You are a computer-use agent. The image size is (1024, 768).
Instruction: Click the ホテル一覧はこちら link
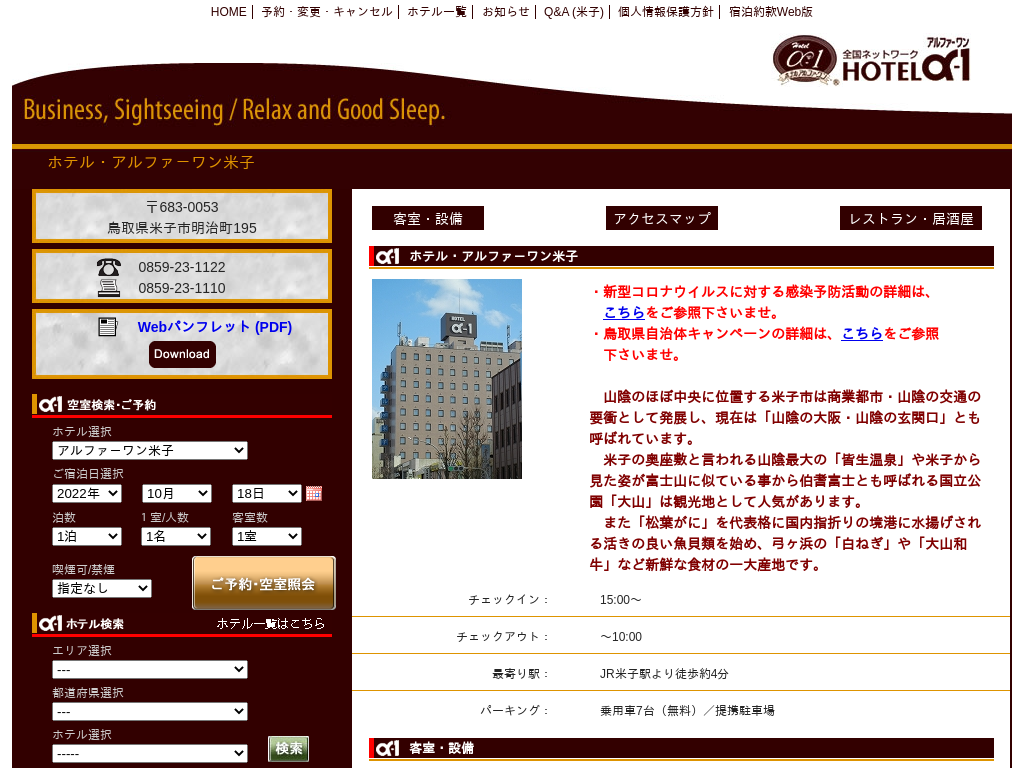coord(271,623)
